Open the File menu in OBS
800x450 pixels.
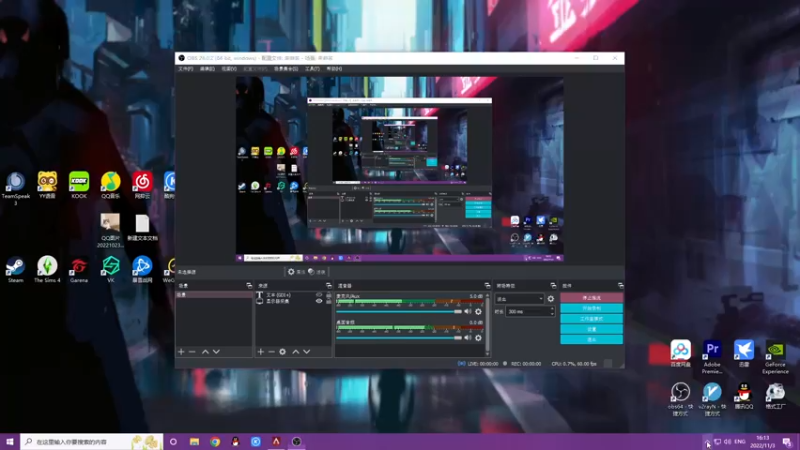(186, 69)
